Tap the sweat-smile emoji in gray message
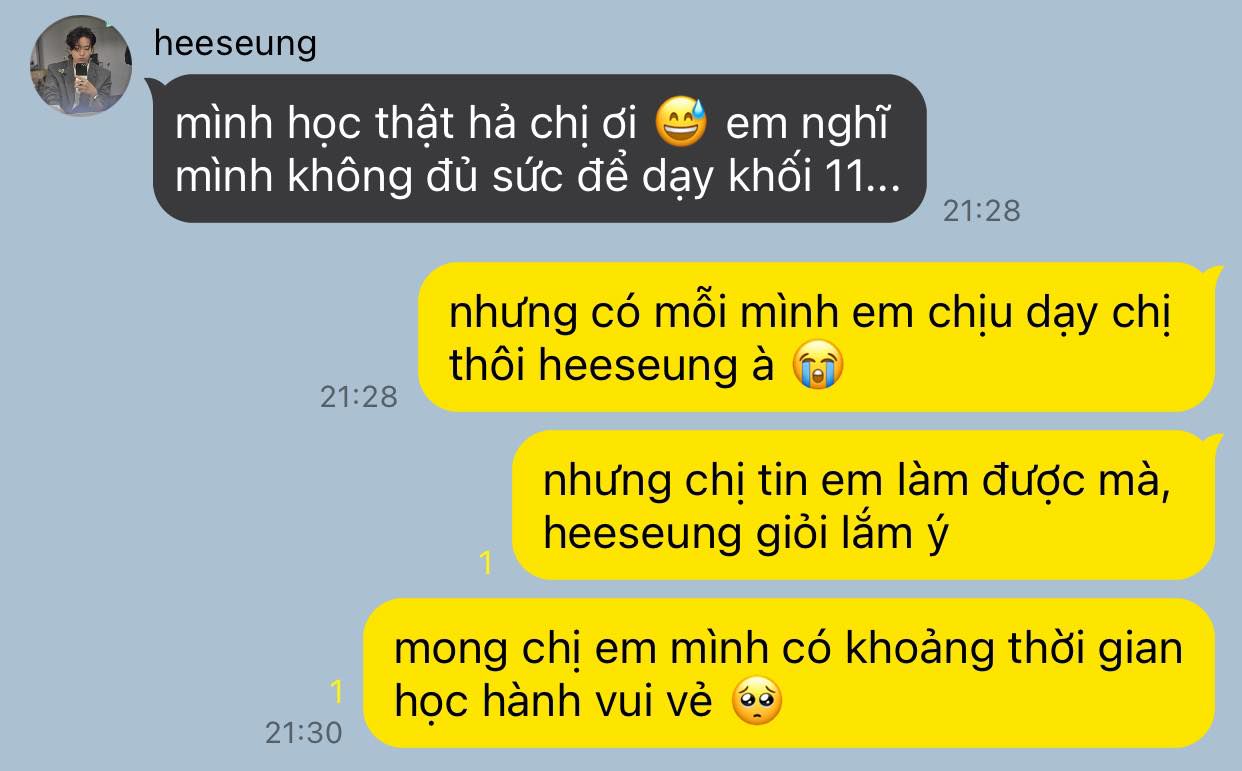 coord(681,124)
